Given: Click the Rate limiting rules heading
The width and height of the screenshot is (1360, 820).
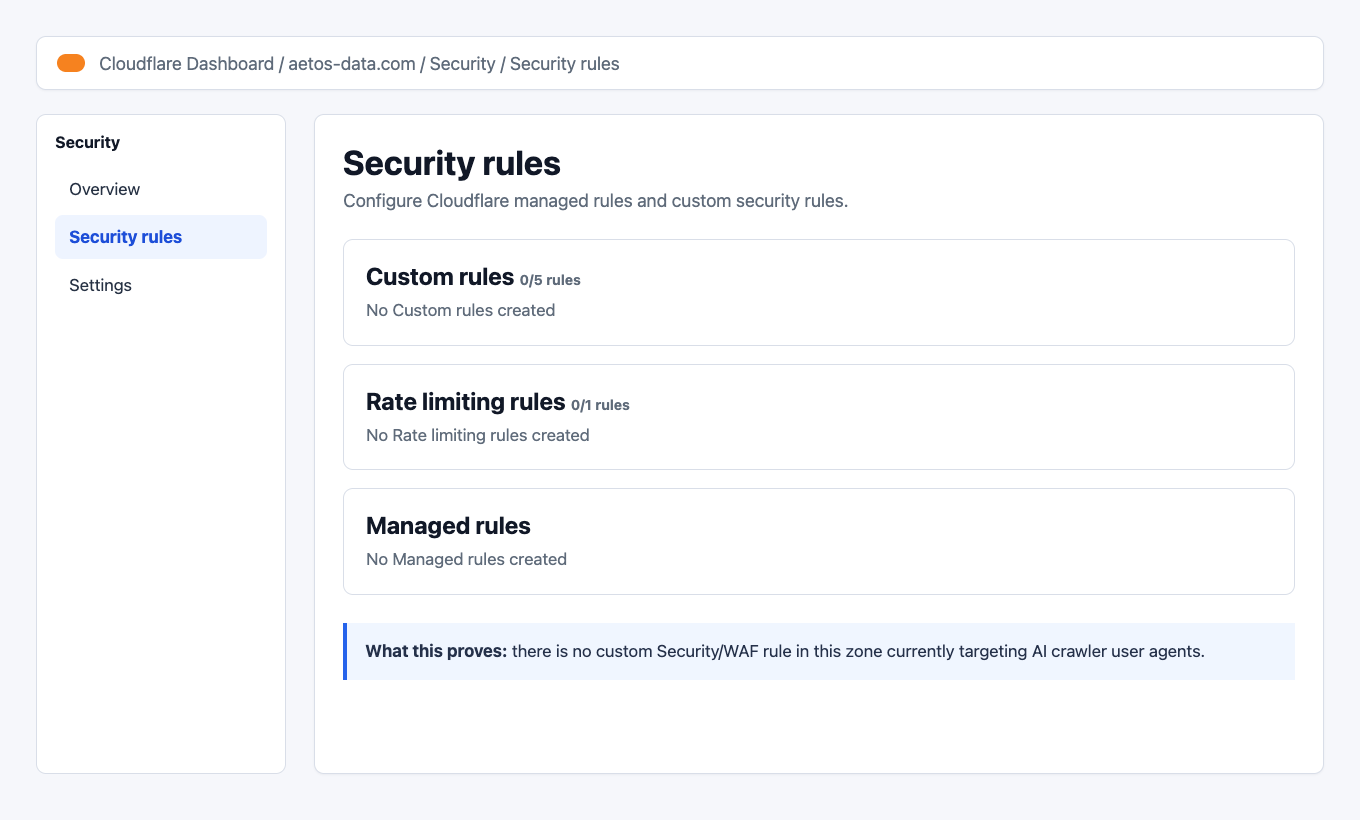Looking at the screenshot, I should 466,402.
